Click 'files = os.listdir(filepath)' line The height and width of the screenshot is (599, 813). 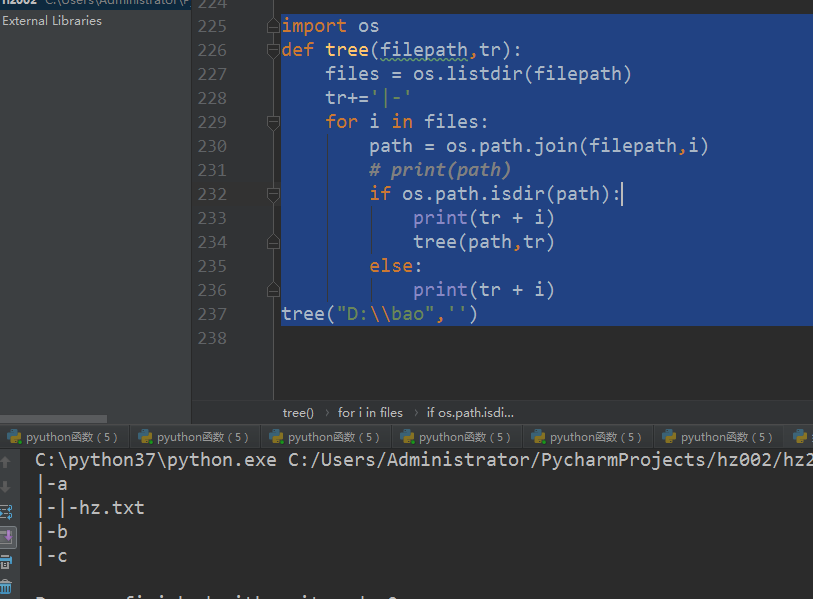tap(478, 74)
